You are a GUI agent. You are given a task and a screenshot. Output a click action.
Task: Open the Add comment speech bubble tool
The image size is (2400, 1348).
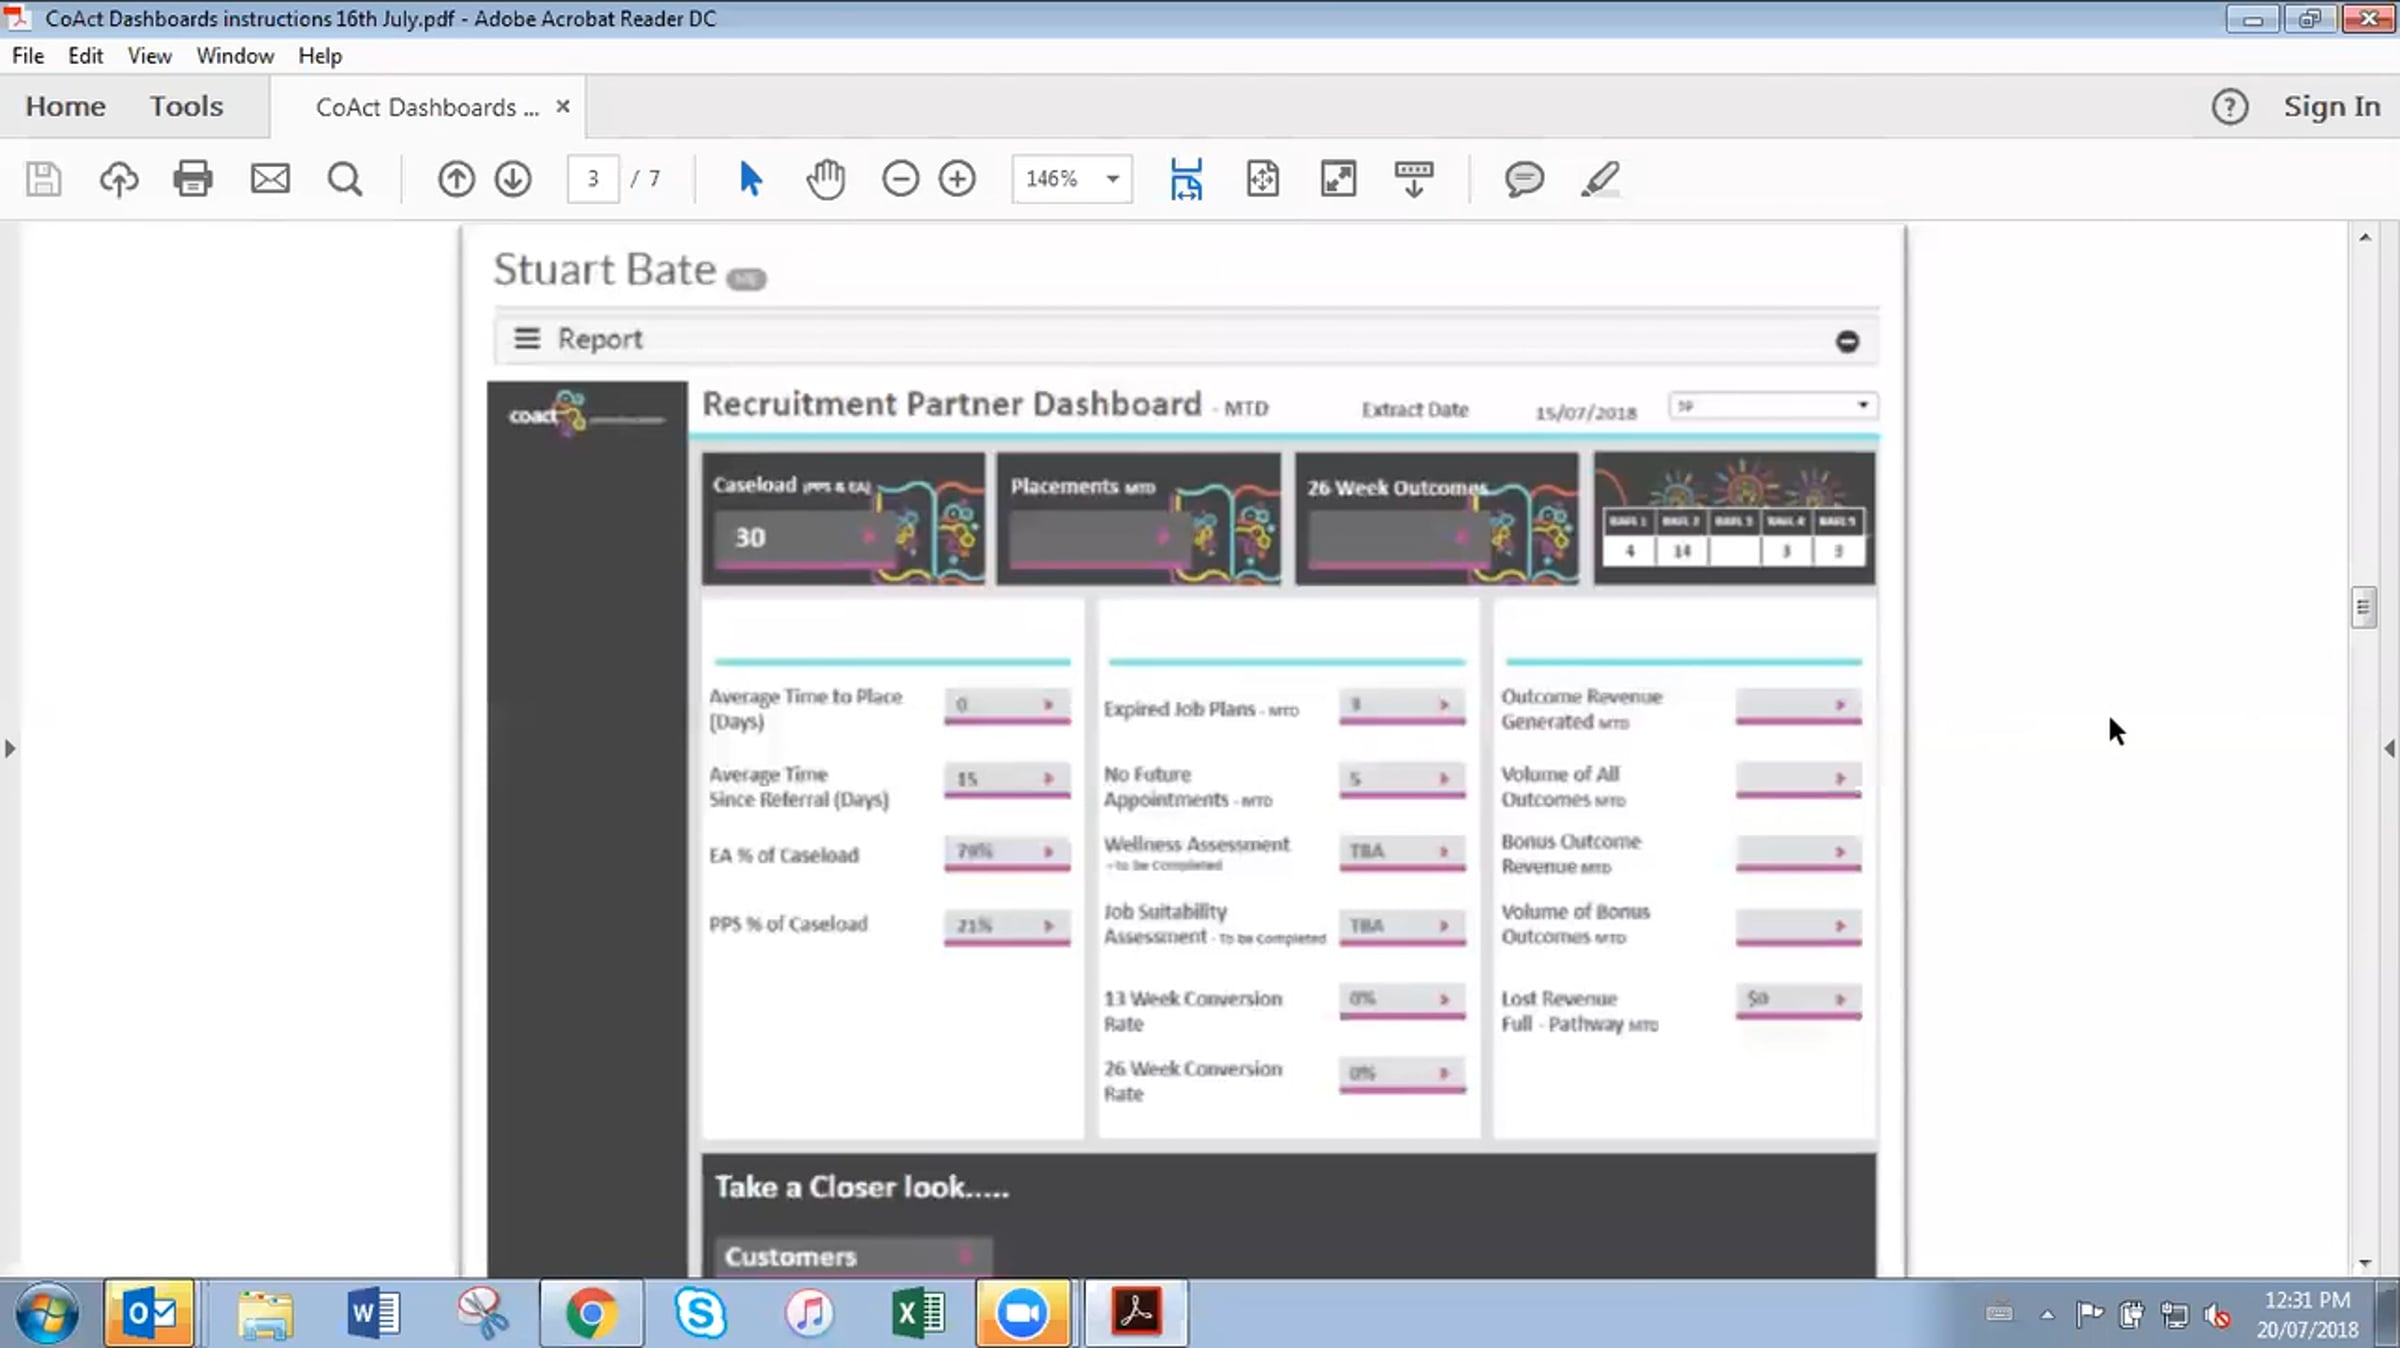pyautogui.click(x=1524, y=179)
